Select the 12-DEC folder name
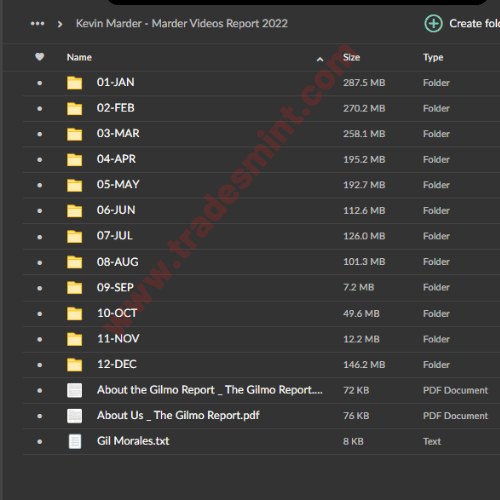Screen dimensions: 500x500 click(x=117, y=364)
